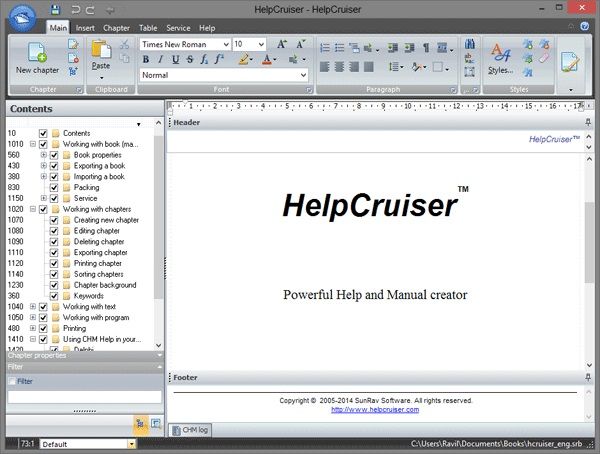Collapse Working with chapters tree node
Viewport: 600px width, 454px height.
pos(33,209)
